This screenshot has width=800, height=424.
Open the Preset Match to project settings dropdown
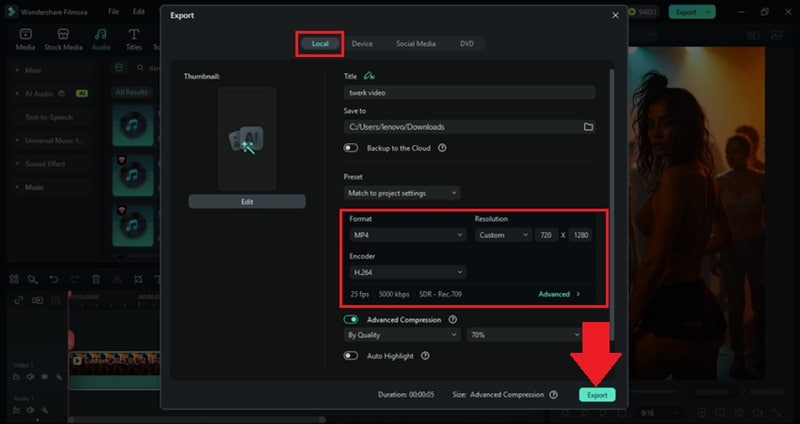[402, 193]
